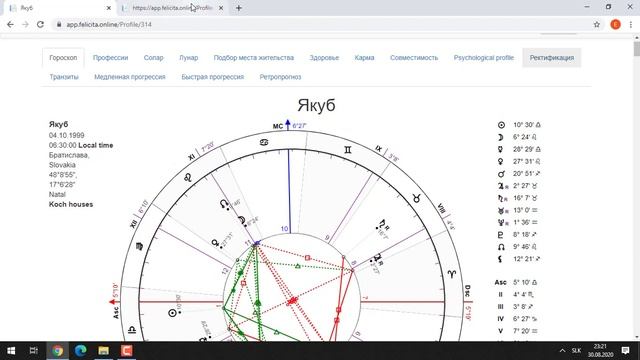Open the Camtasia taskbar icon
Screen dimensions: 640x360
pyautogui.click(x=126, y=351)
